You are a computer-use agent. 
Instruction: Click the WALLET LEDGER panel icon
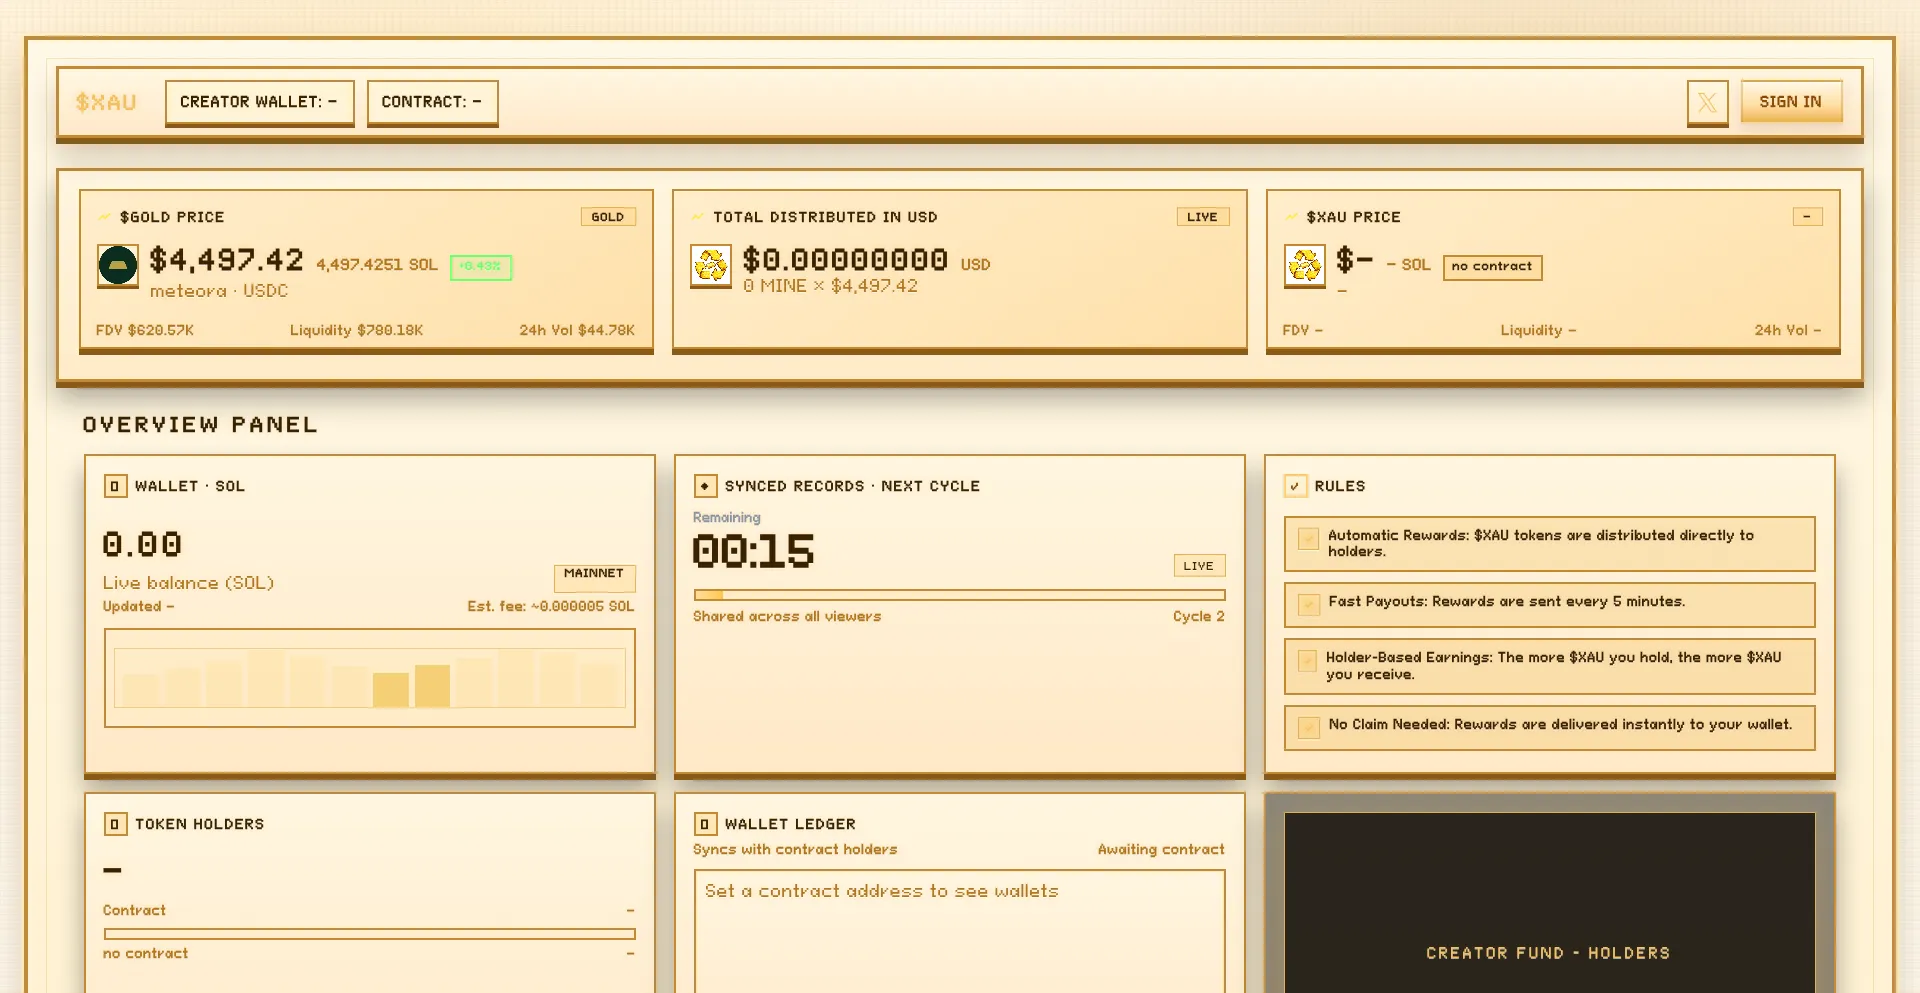706,824
